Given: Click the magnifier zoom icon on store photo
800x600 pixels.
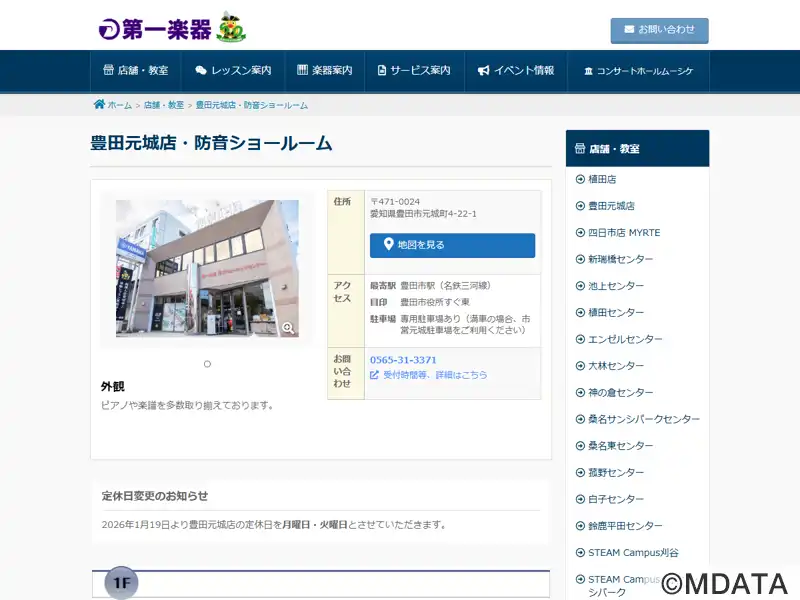Looking at the screenshot, I should pyautogui.click(x=288, y=327).
